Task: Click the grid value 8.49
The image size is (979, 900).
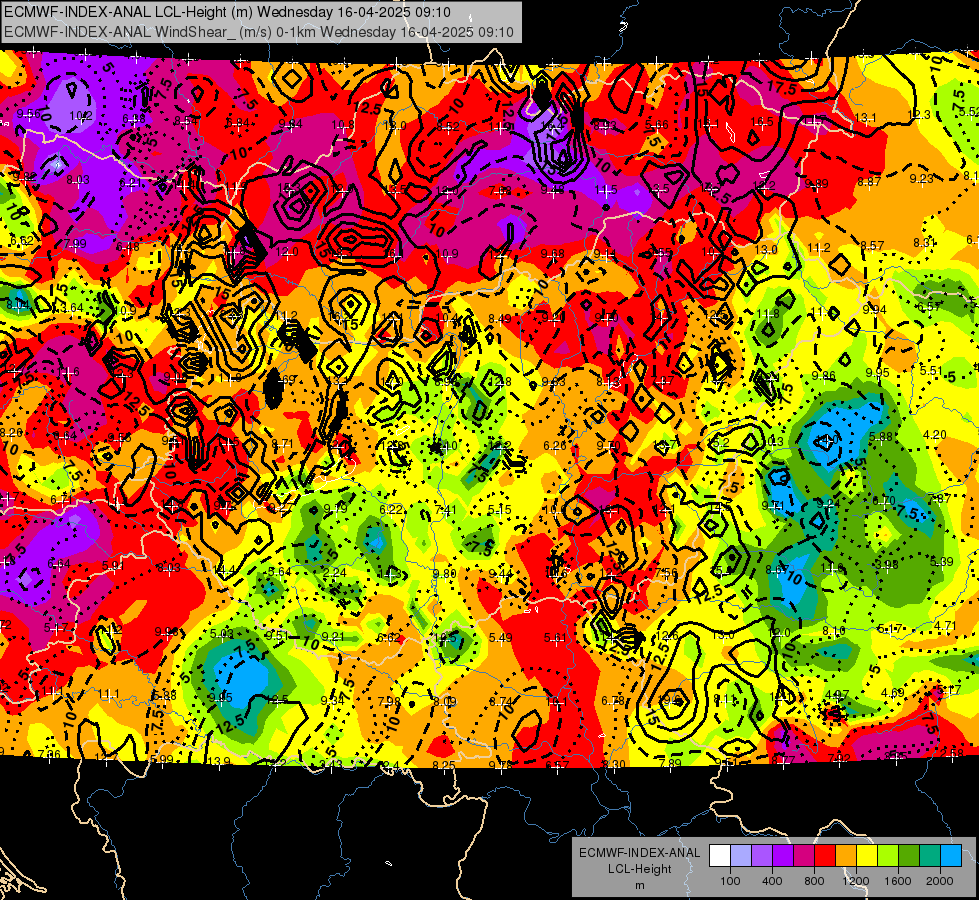Action: (x=499, y=319)
